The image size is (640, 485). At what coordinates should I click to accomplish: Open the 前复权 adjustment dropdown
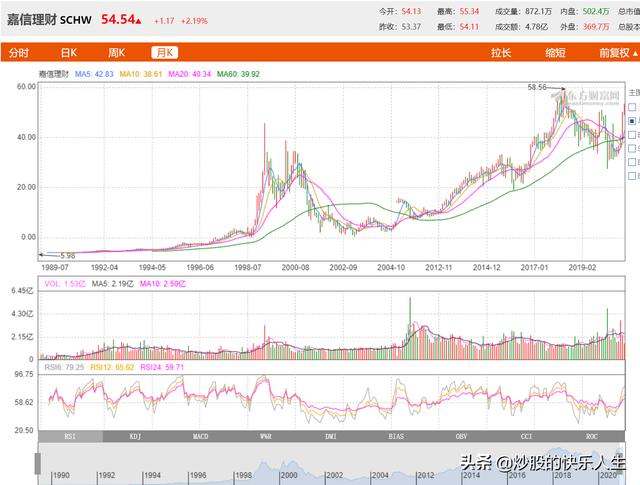click(x=618, y=53)
